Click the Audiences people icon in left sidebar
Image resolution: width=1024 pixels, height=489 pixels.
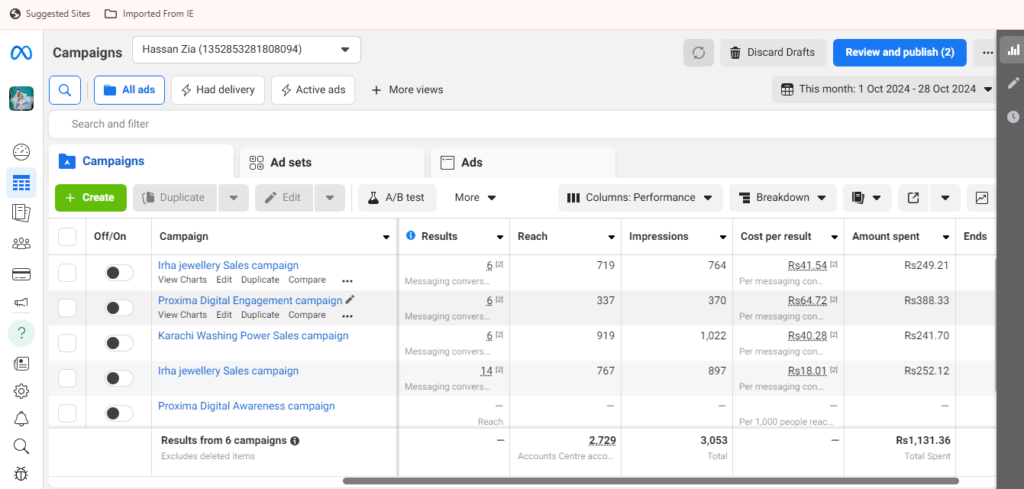21,243
